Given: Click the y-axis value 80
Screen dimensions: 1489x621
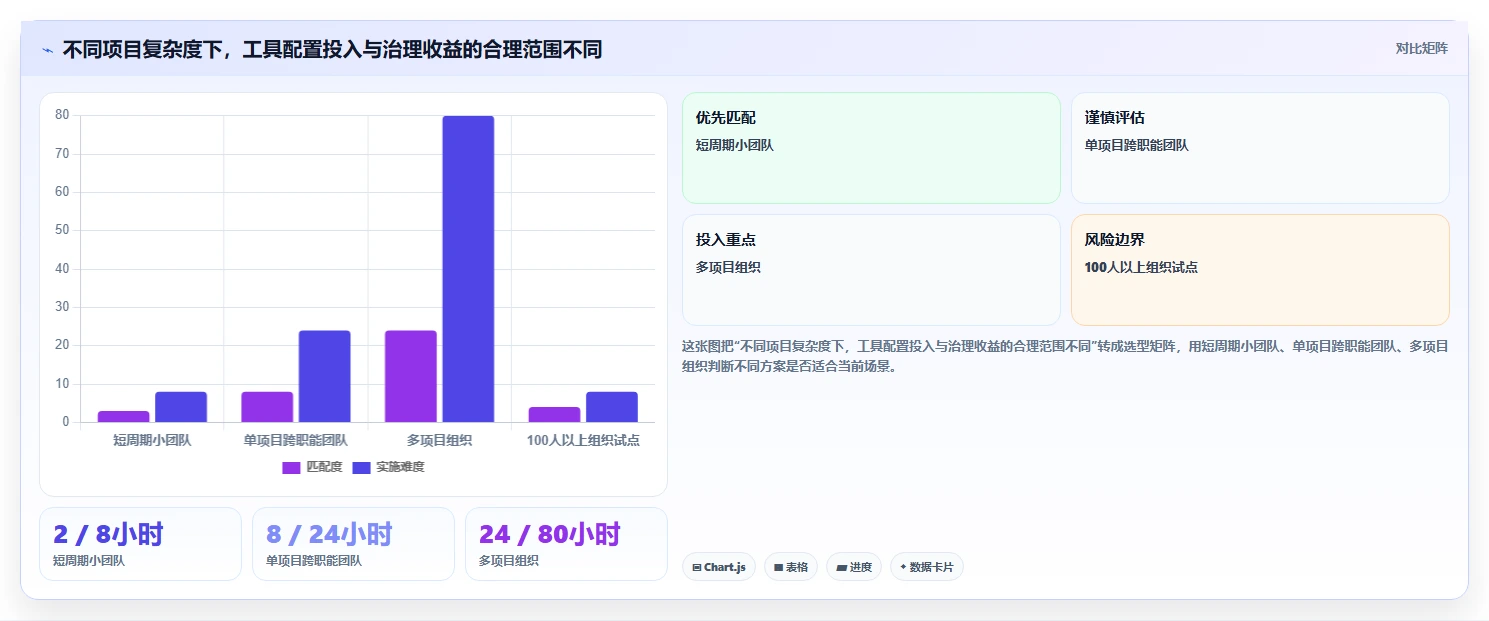Looking at the screenshot, I should click(62, 115).
